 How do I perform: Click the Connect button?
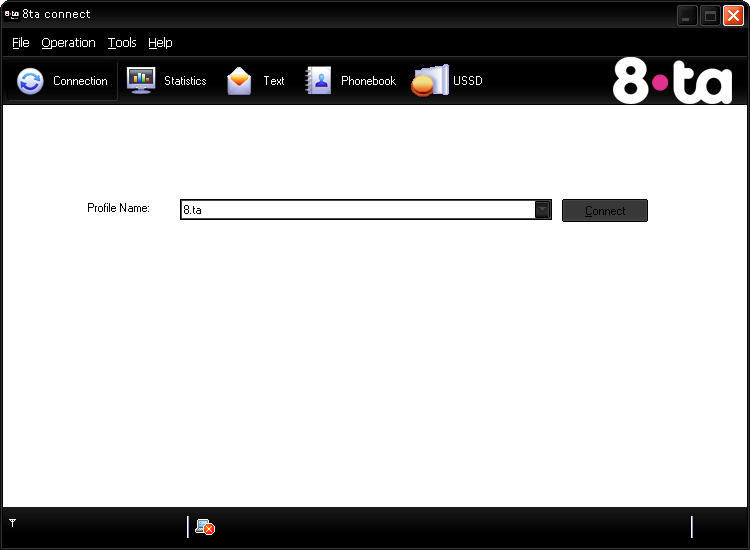605,210
